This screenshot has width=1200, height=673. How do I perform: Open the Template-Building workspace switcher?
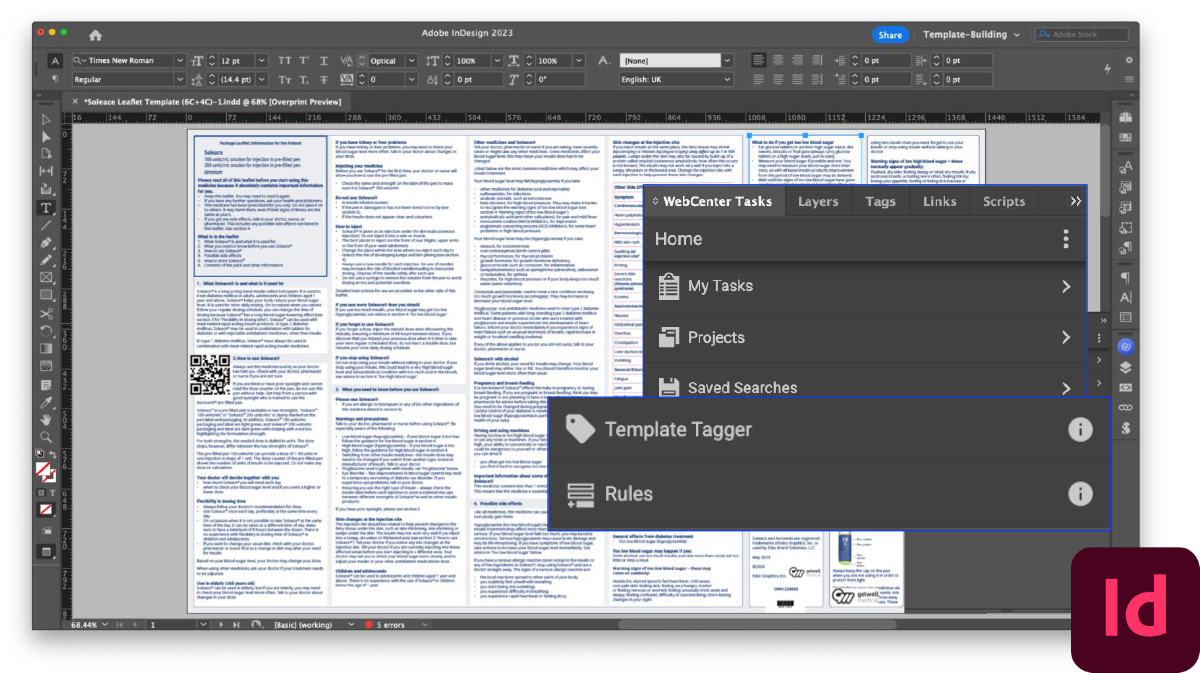tap(971, 35)
